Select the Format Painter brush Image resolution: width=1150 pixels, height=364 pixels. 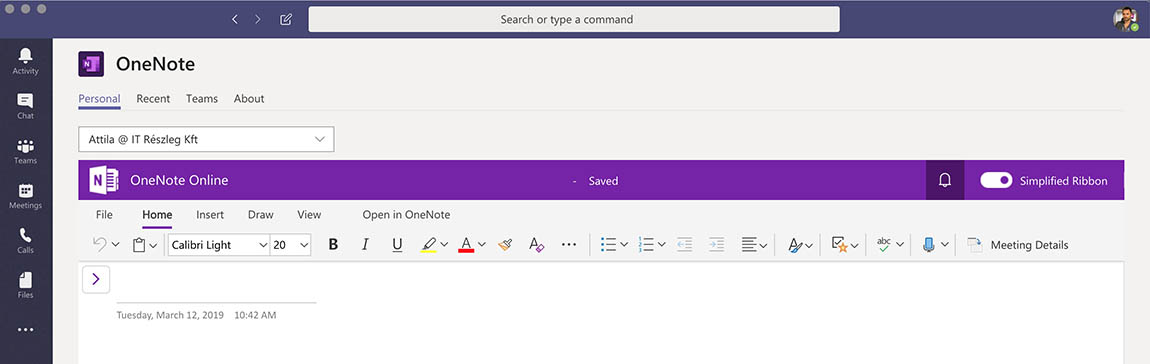point(505,244)
